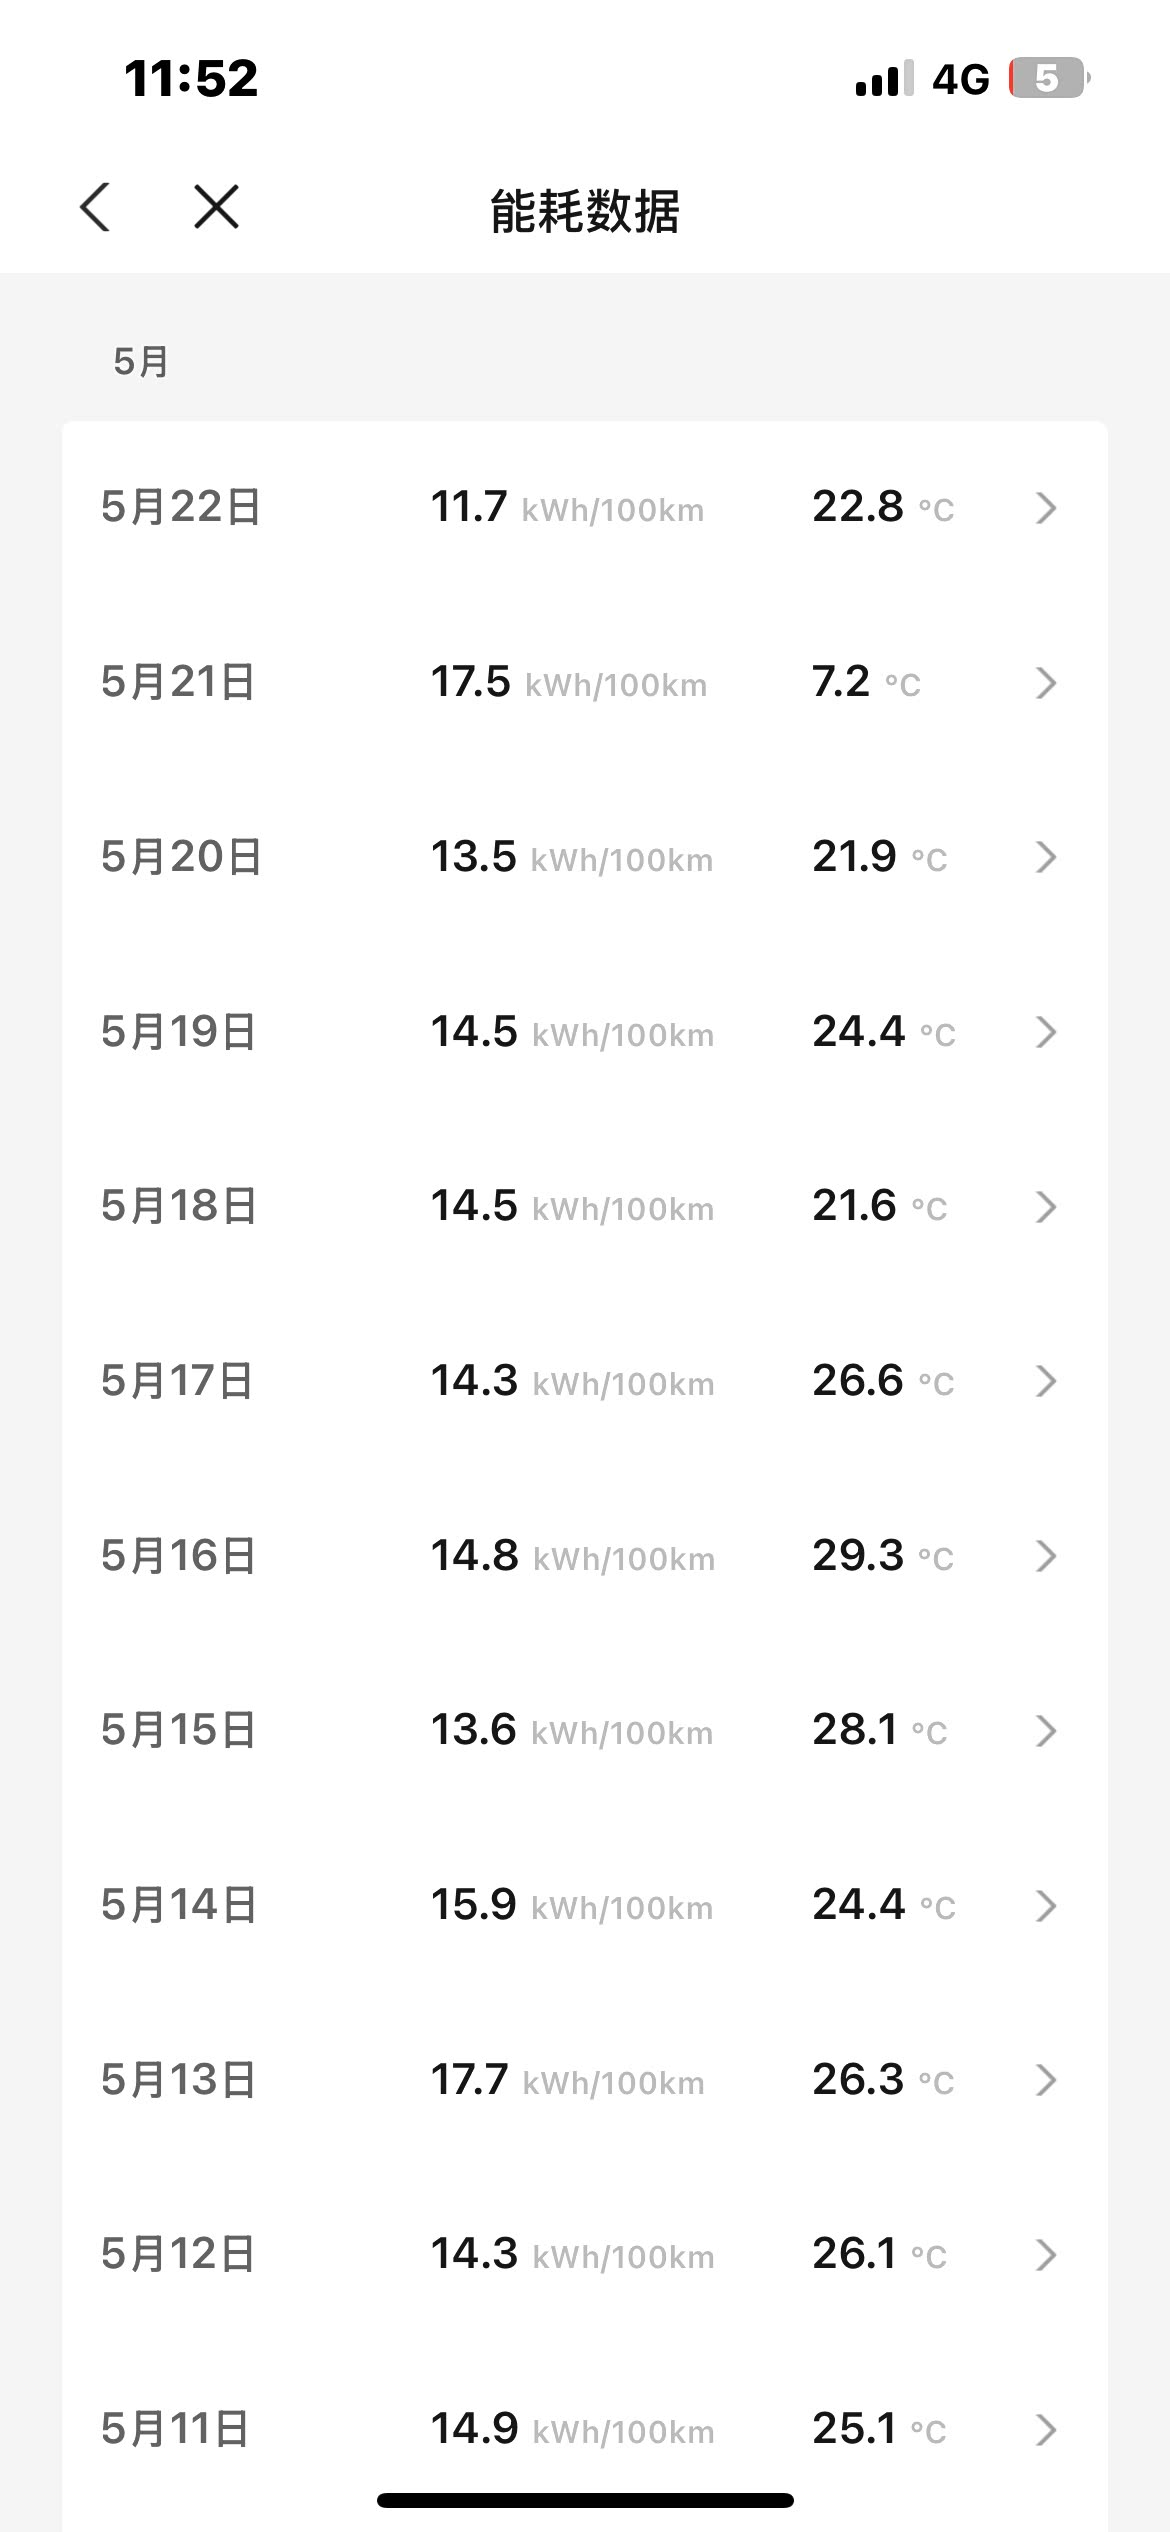Select the 5月11日 list row
Screen dimensions: 1170x2532
pos(584,2429)
